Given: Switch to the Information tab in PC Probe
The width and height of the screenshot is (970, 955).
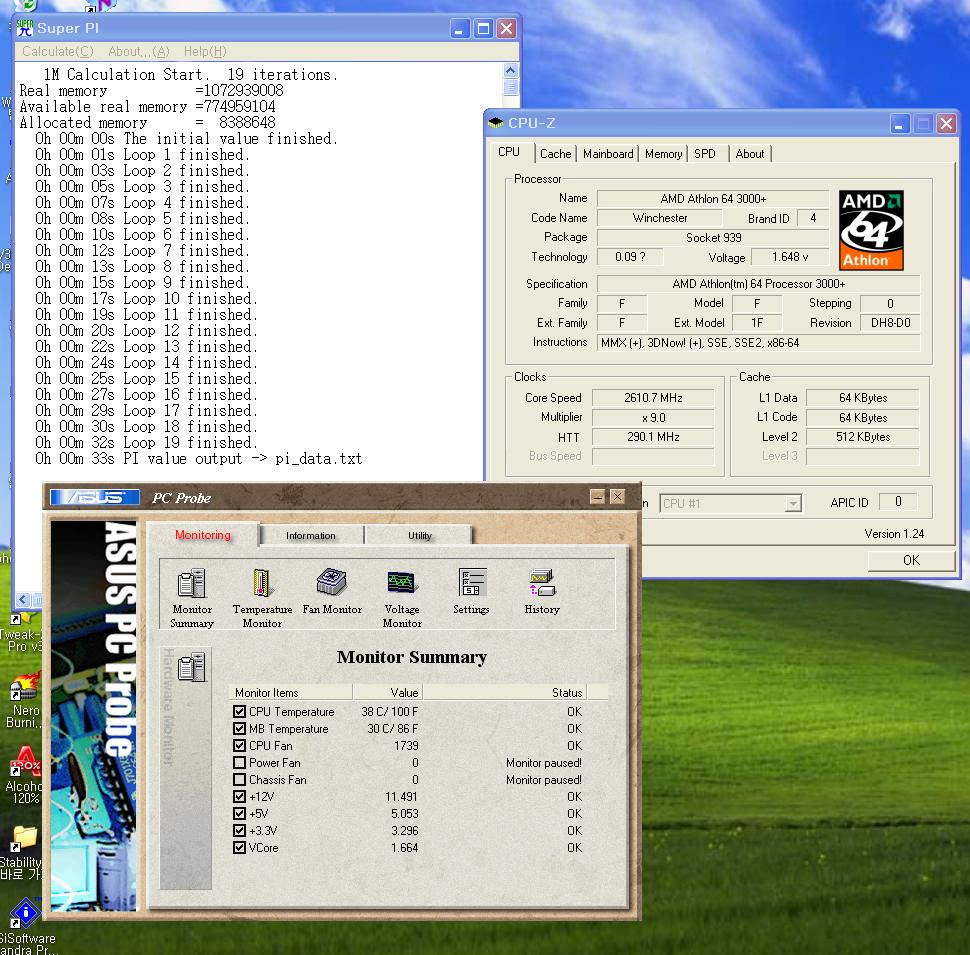Looking at the screenshot, I should coord(311,536).
